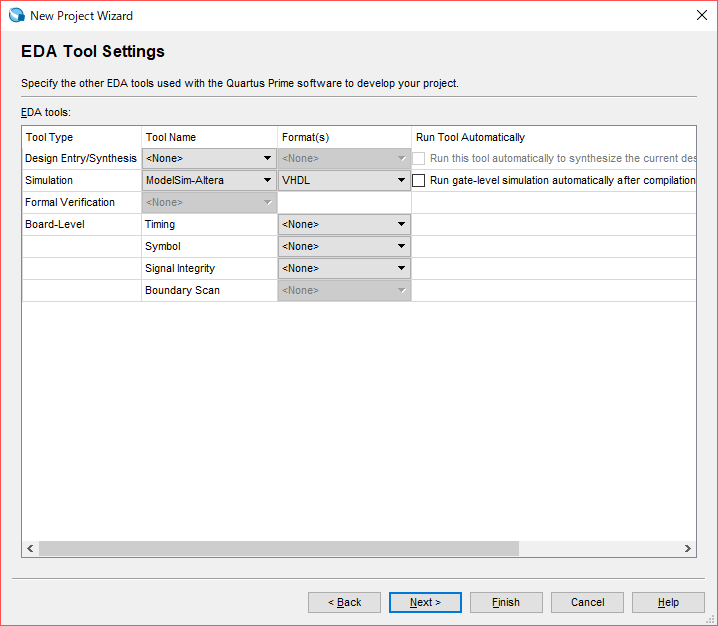Screen dimensions: 718x626
Task: Click the Quartus app icon in title bar
Action: coord(16,15)
